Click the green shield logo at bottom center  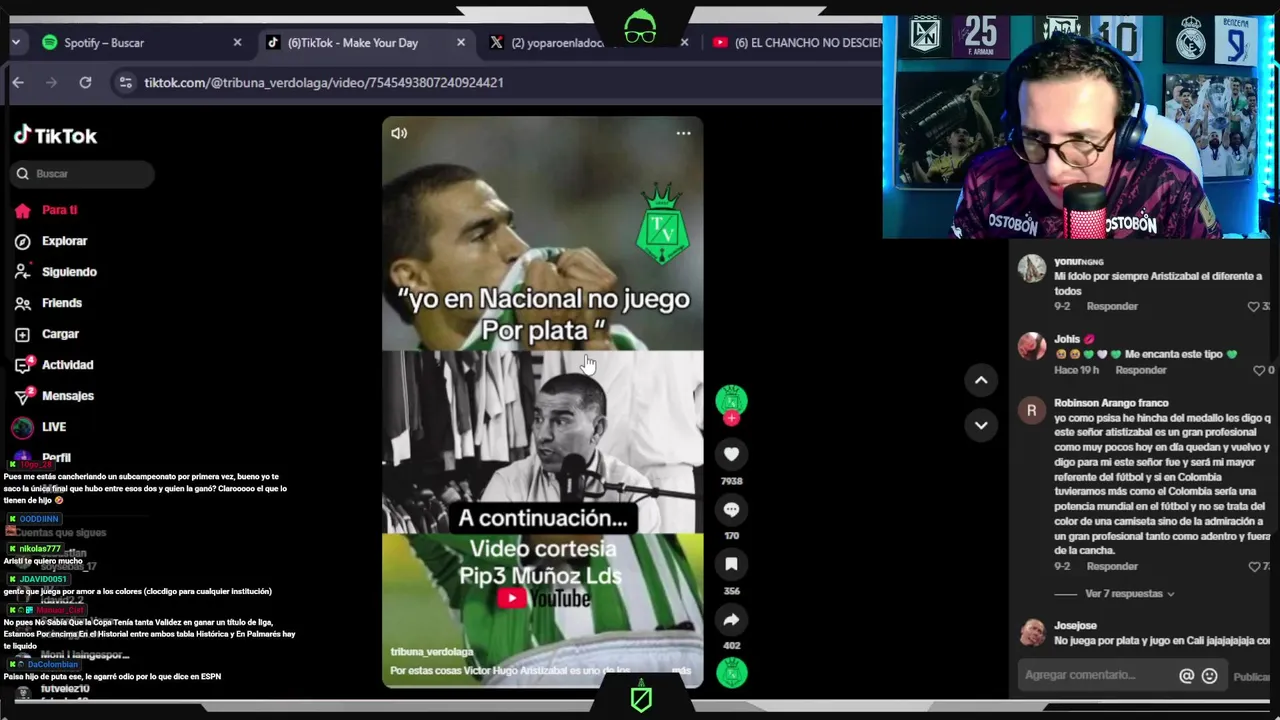pyautogui.click(x=641, y=699)
